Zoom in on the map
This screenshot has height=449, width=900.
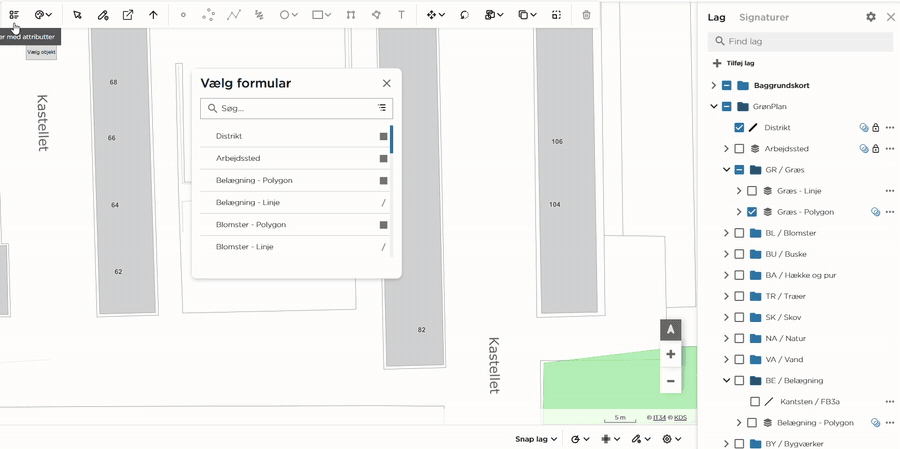pos(670,354)
